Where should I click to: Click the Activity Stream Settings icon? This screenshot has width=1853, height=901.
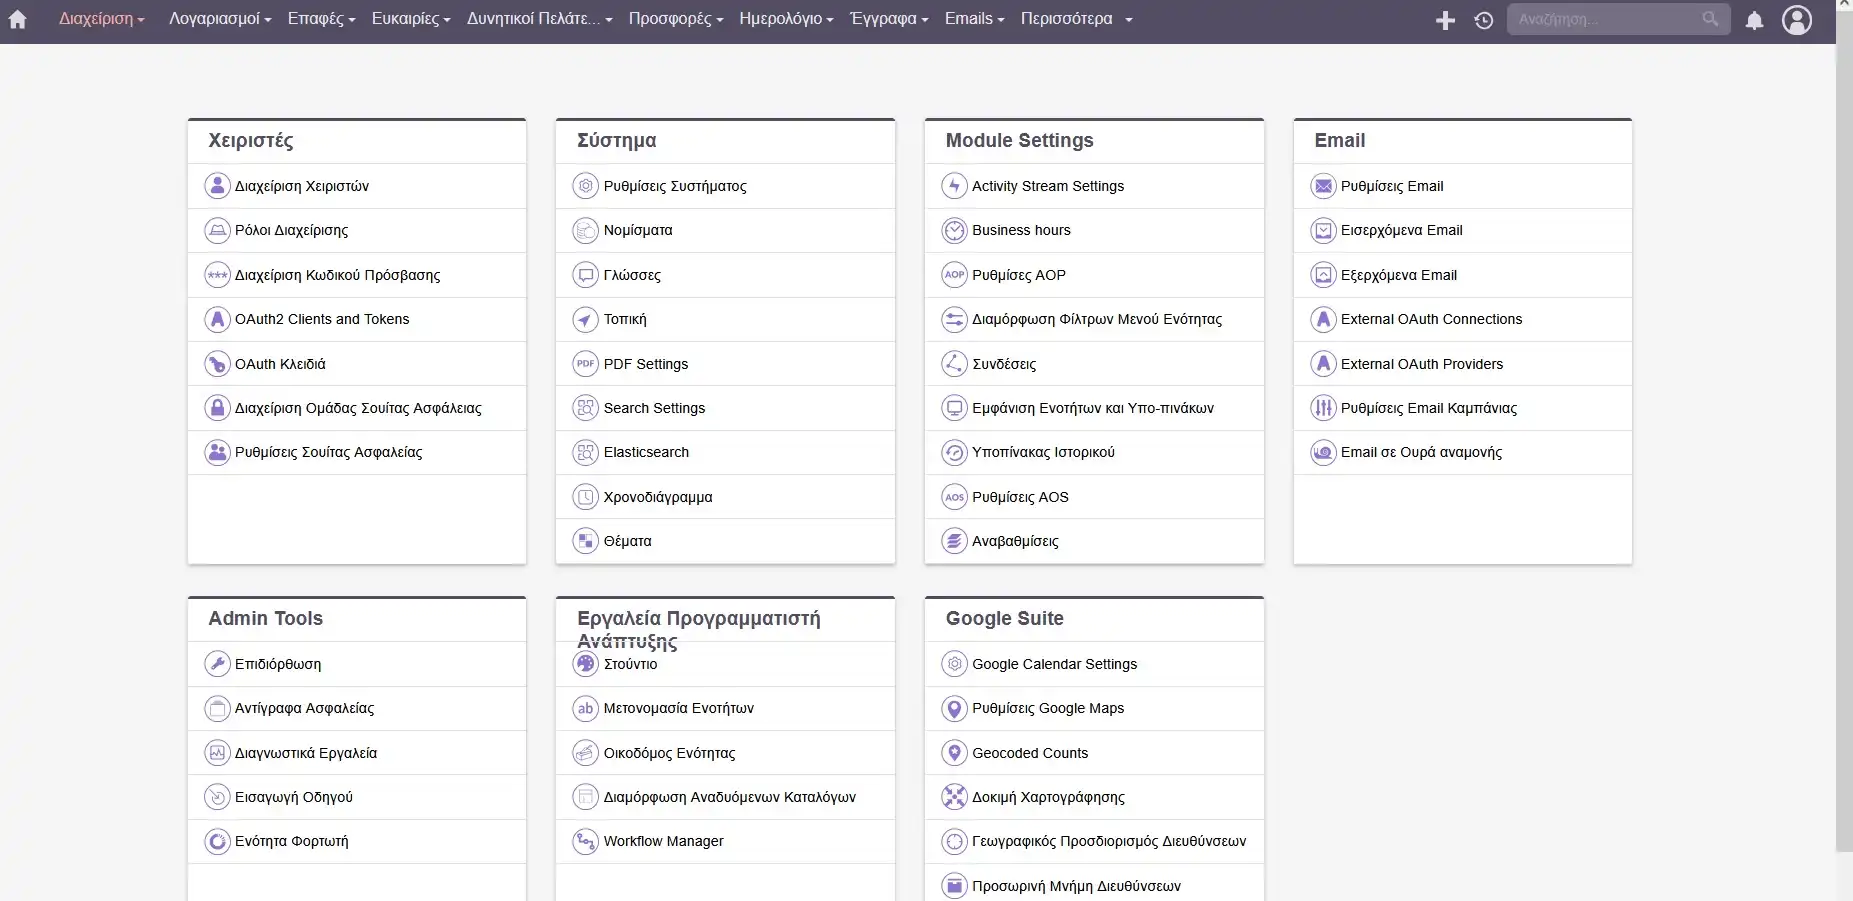pos(954,186)
